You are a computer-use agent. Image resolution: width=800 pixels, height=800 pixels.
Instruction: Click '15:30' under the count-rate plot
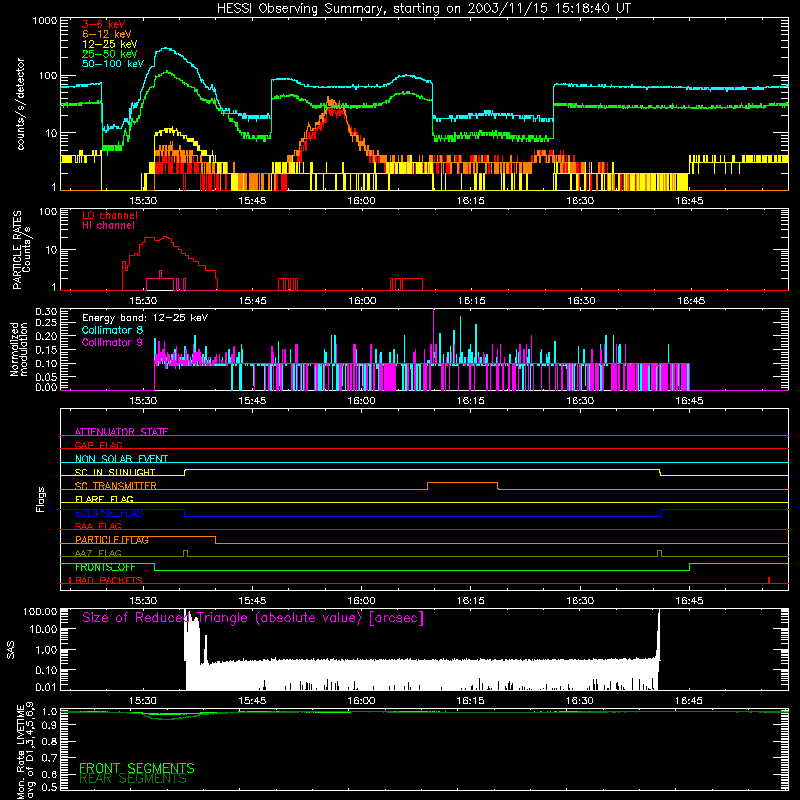click(x=143, y=201)
